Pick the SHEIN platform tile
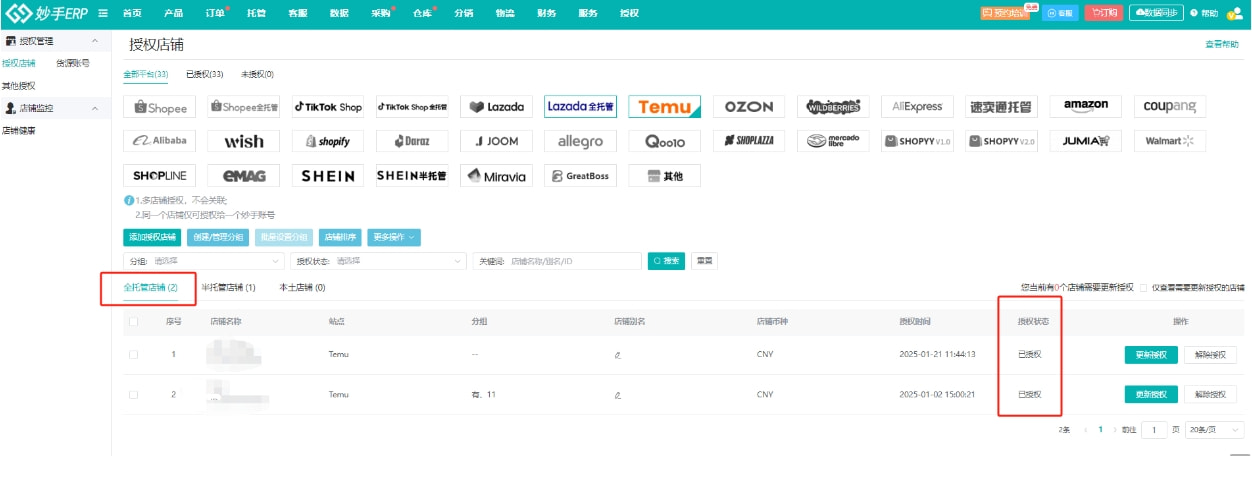Screen dimensions: 1252x489 coord(328,176)
